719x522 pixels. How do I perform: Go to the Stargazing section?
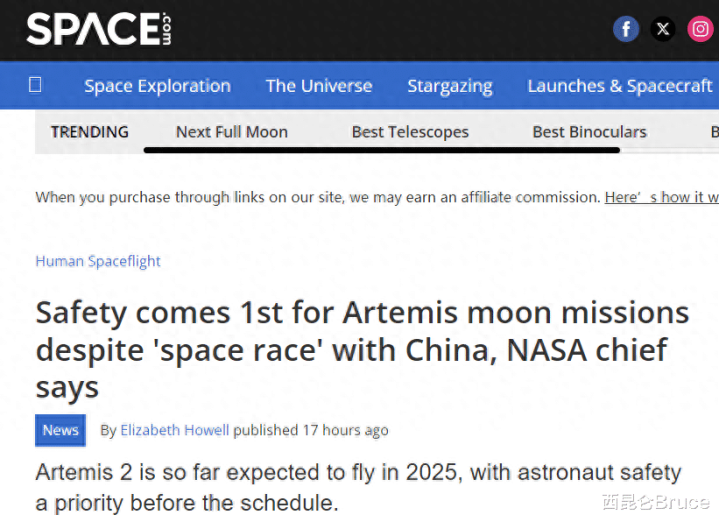click(x=449, y=86)
